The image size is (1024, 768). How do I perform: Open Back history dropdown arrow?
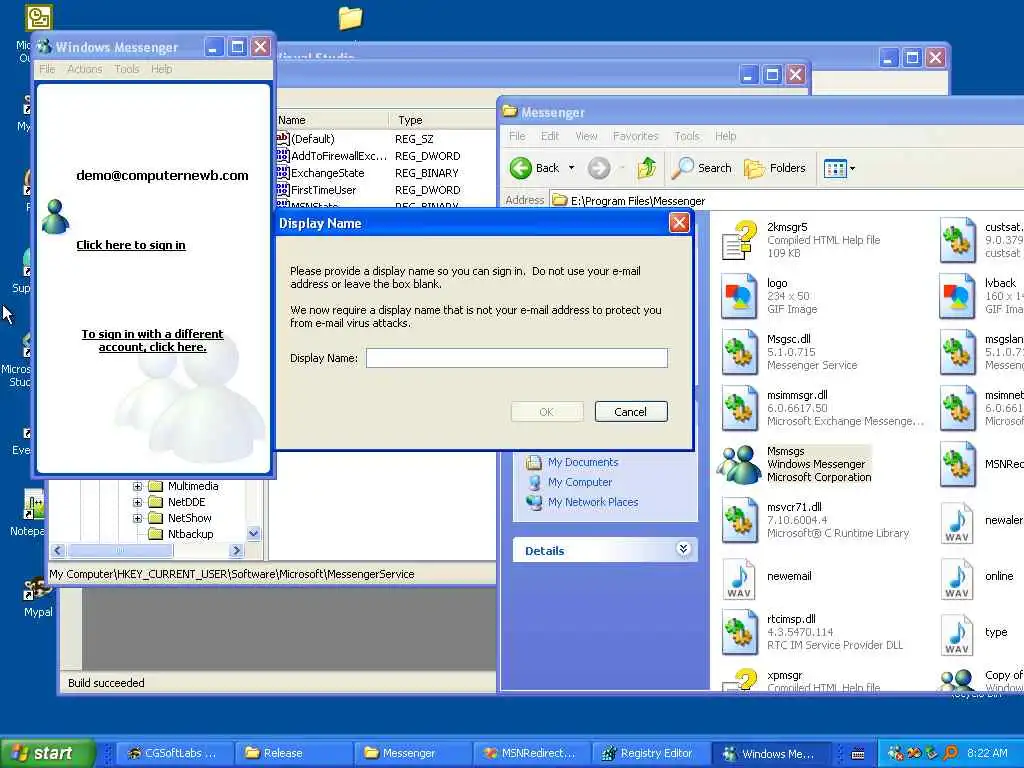pyautogui.click(x=571, y=168)
